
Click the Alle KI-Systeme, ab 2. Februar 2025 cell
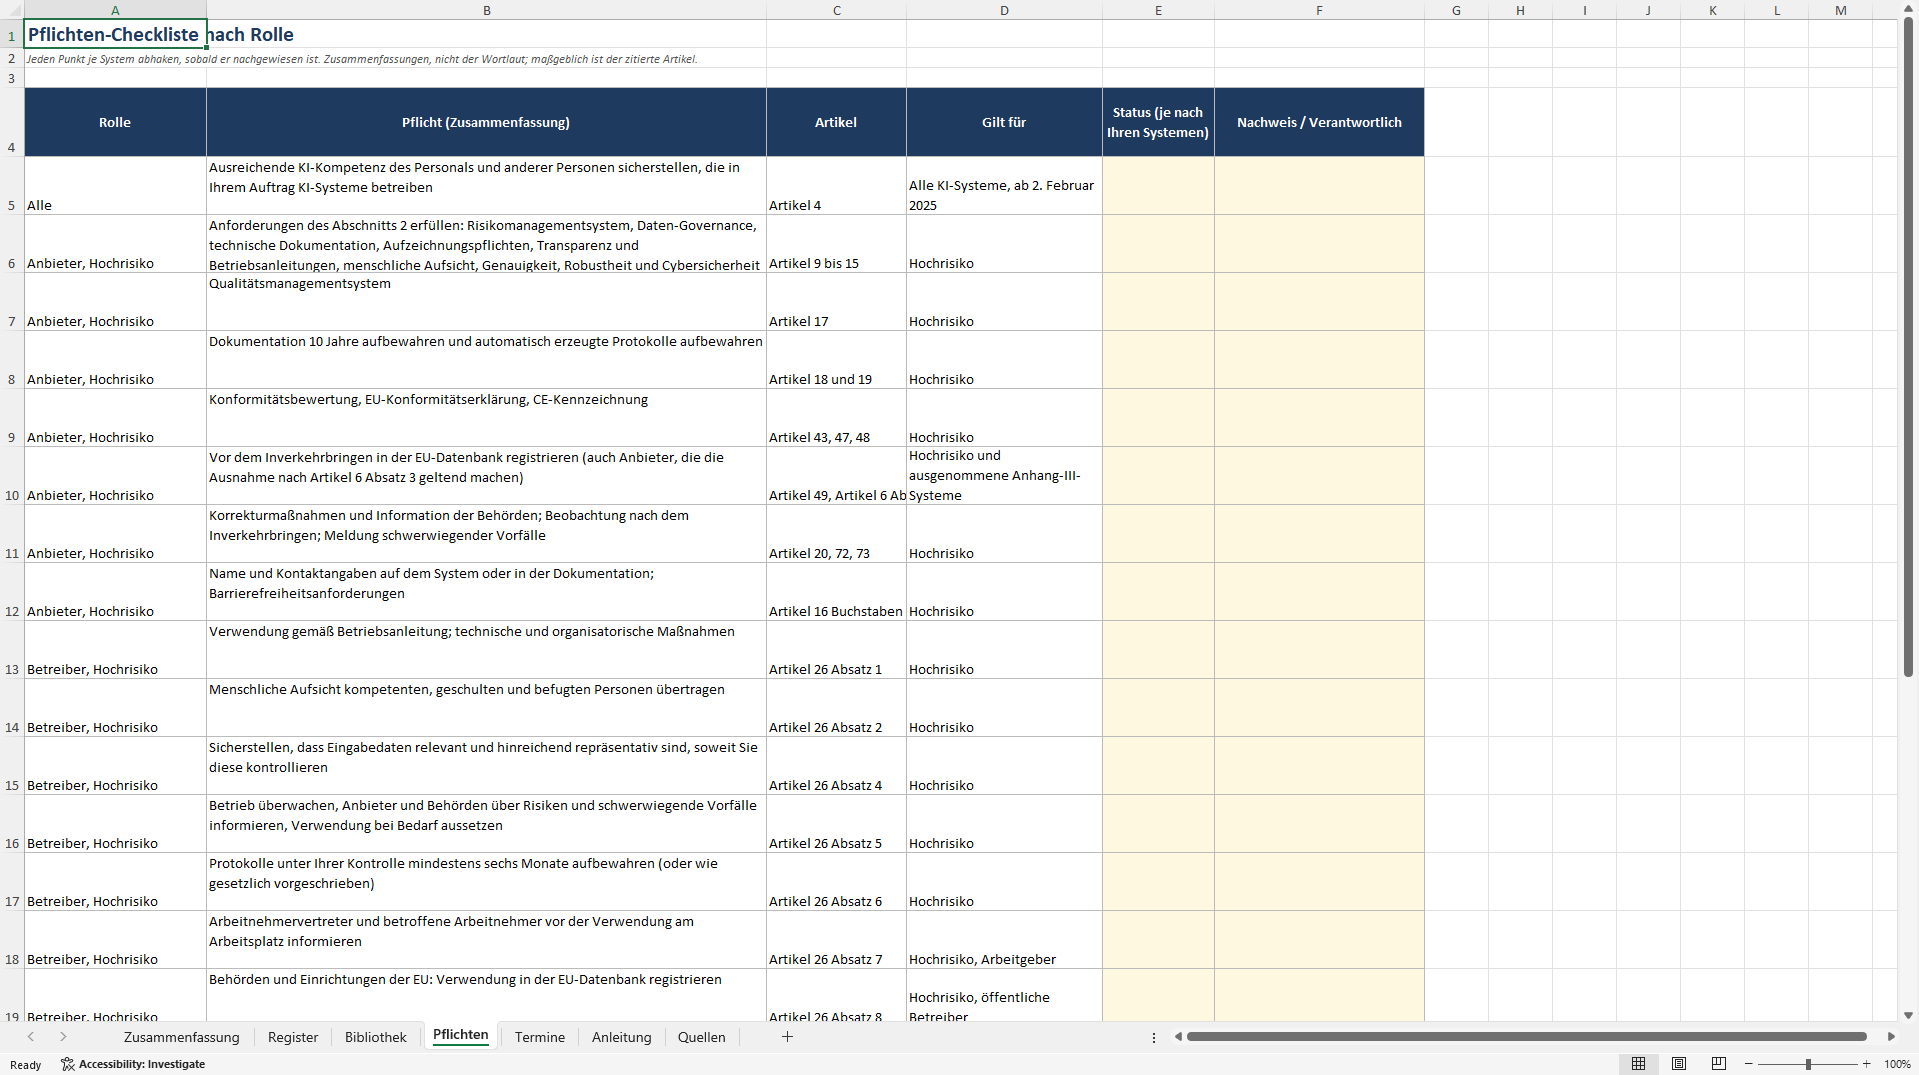pyautogui.click(x=1004, y=186)
